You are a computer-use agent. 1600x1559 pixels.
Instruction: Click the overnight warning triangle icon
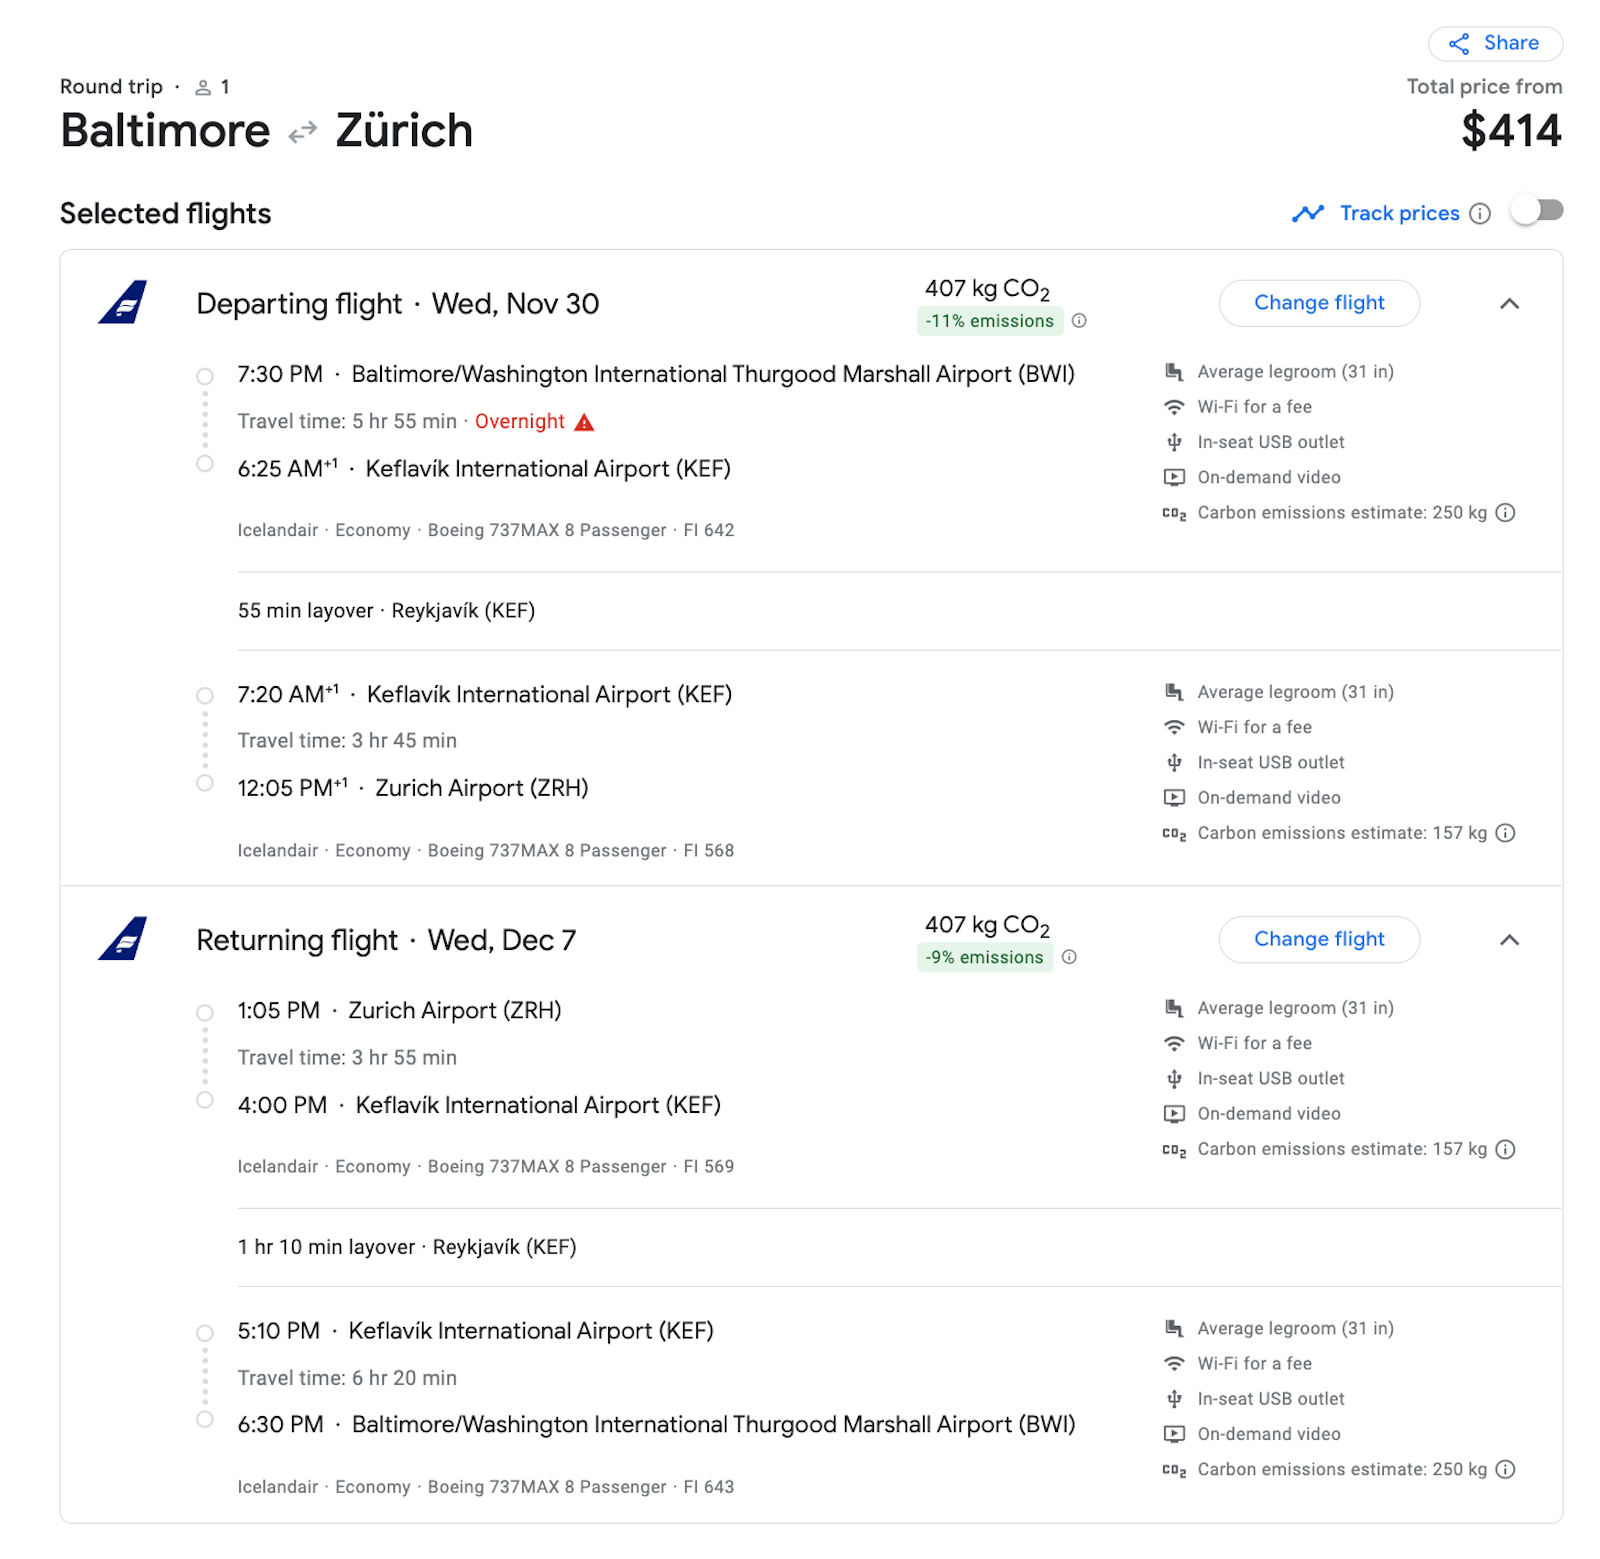pyautogui.click(x=583, y=421)
